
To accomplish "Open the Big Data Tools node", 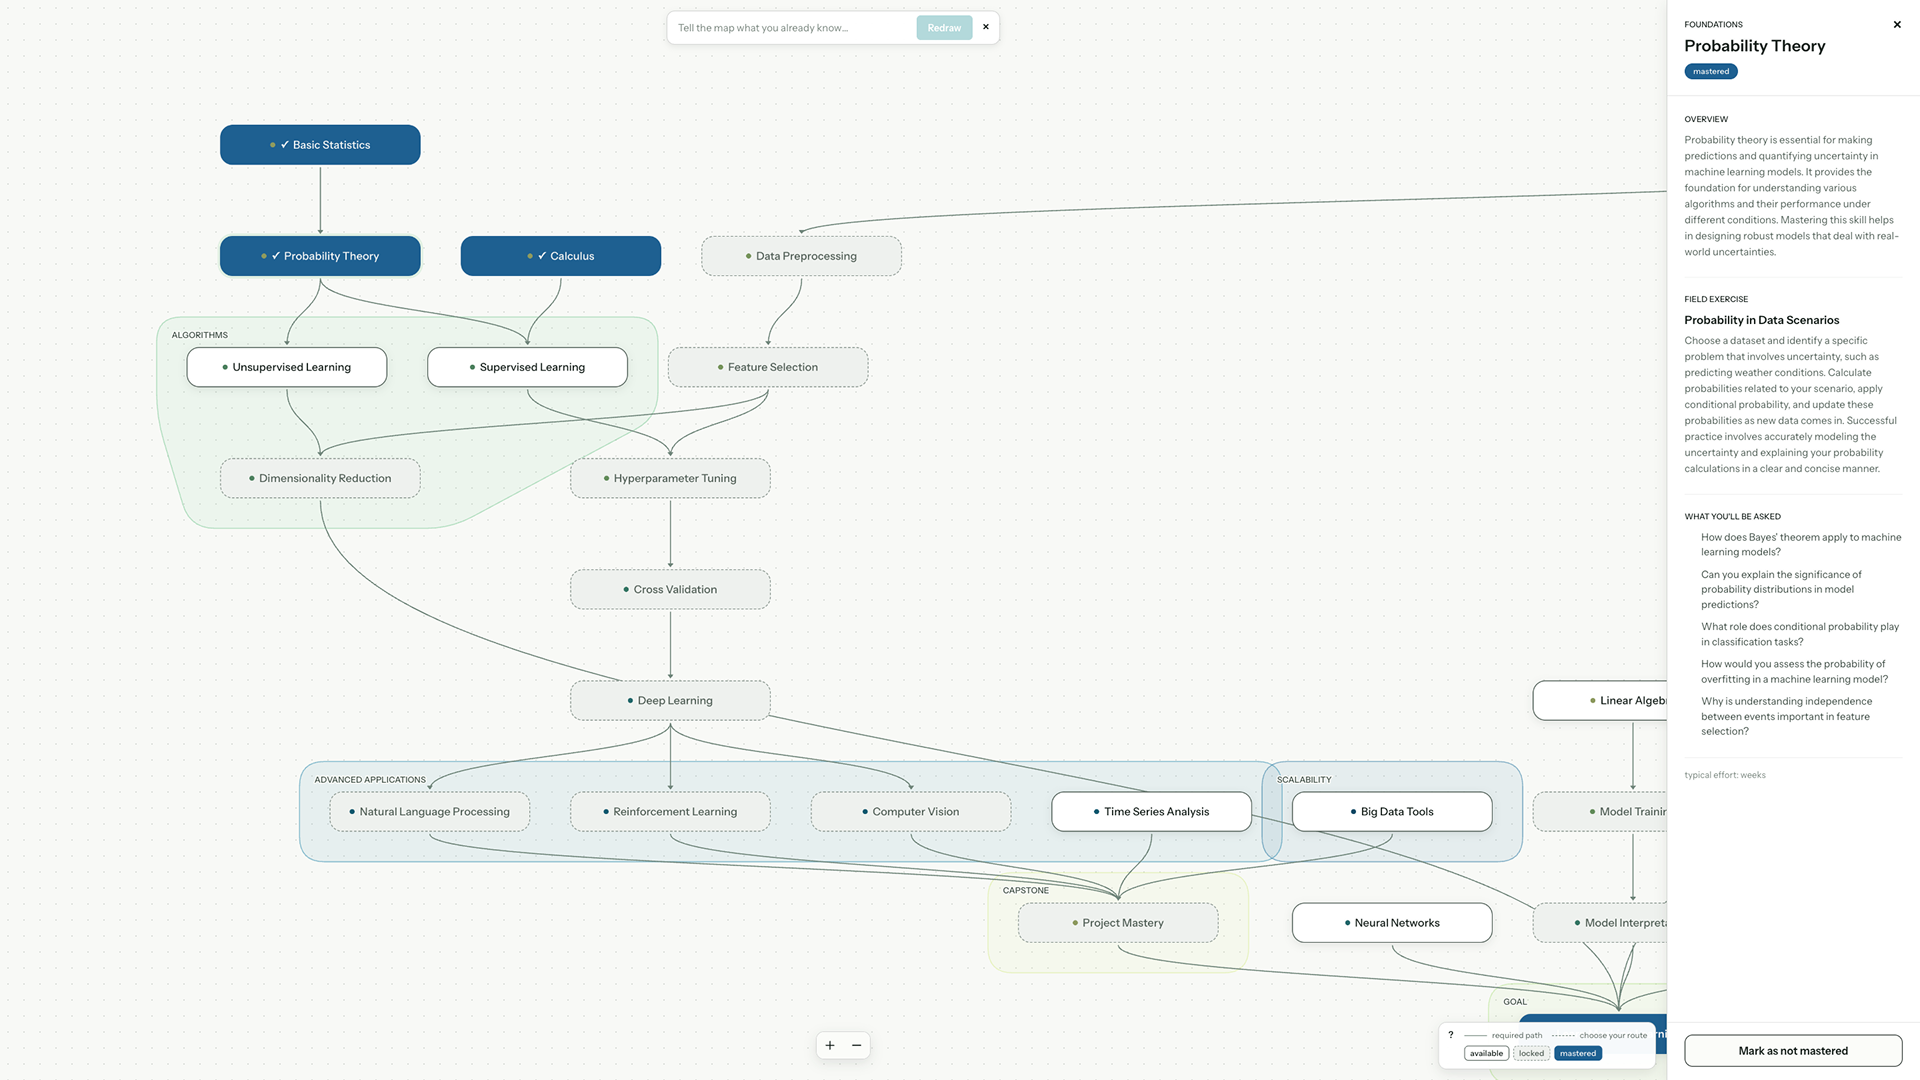I will tap(1392, 812).
